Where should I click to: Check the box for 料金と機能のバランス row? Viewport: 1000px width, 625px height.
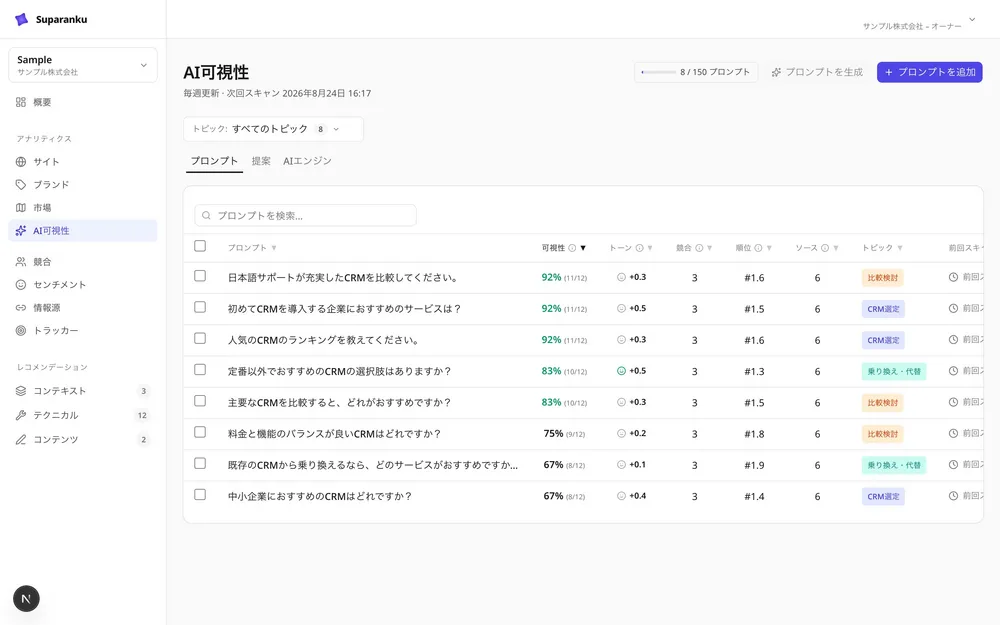[200, 432]
